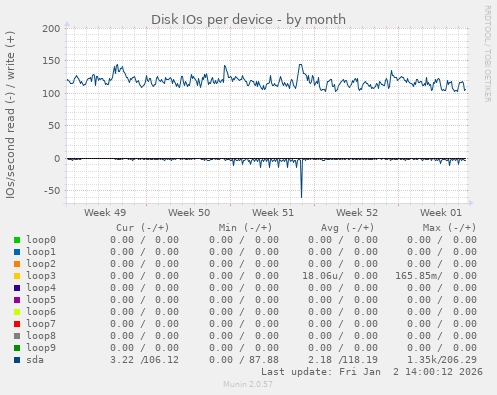Click the Max (-/+) column header
The width and height of the screenshot is (497, 395).
tap(449, 228)
